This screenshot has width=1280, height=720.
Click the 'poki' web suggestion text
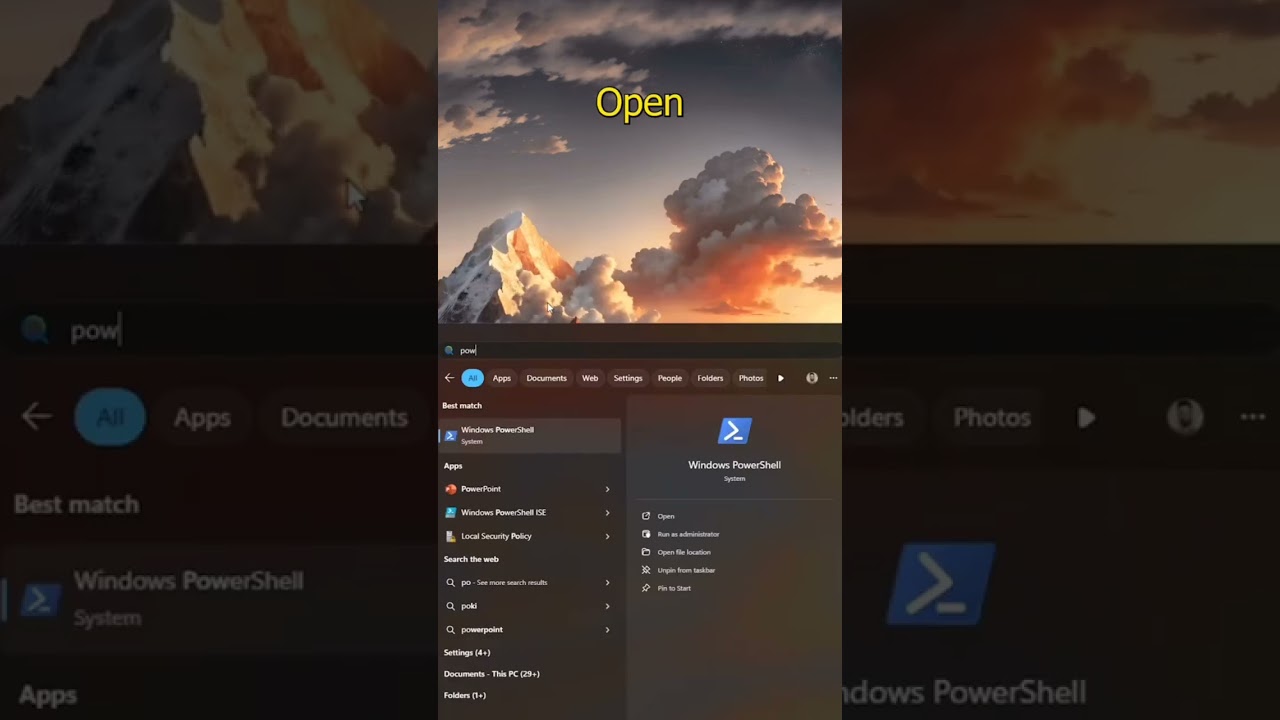469,606
